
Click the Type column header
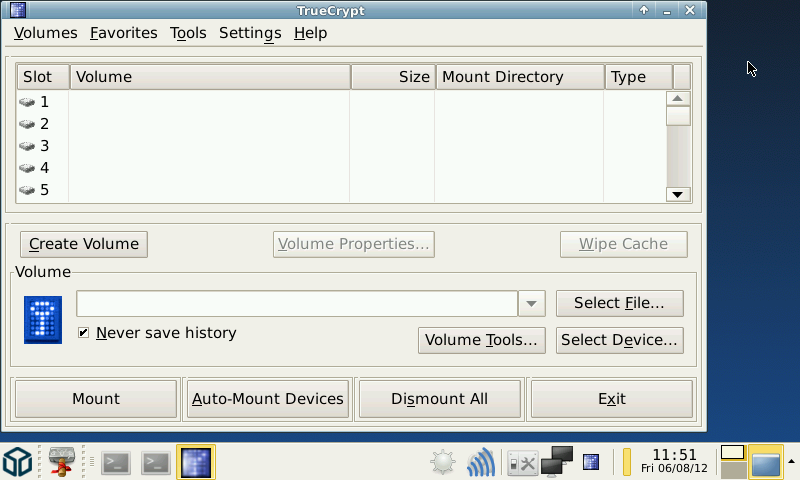coord(639,77)
